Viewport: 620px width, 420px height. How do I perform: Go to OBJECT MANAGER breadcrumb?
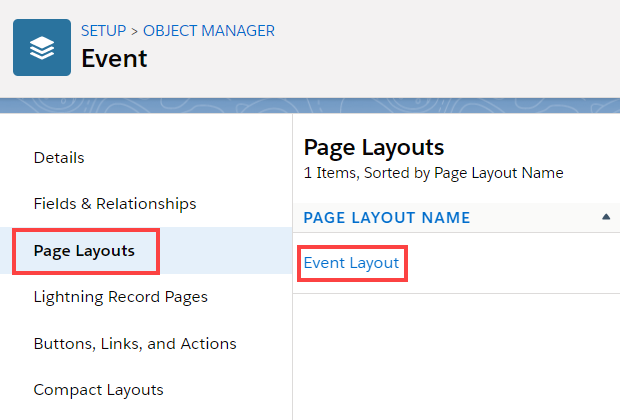point(209,31)
